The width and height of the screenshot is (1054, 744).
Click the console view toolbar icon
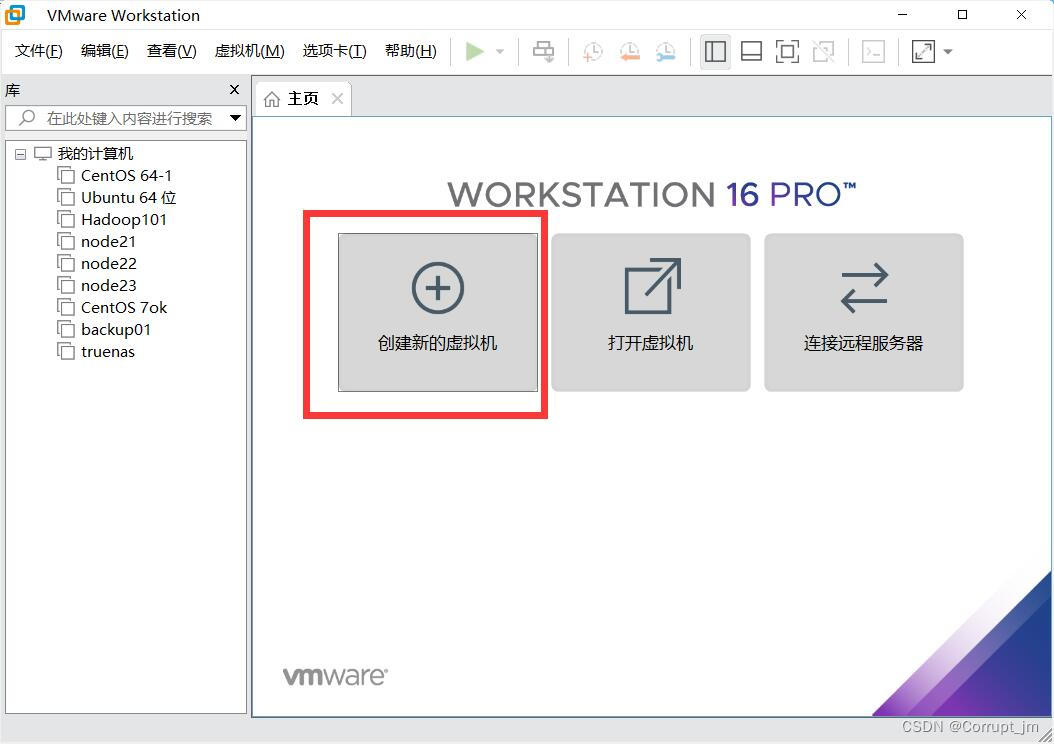(873, 51)
